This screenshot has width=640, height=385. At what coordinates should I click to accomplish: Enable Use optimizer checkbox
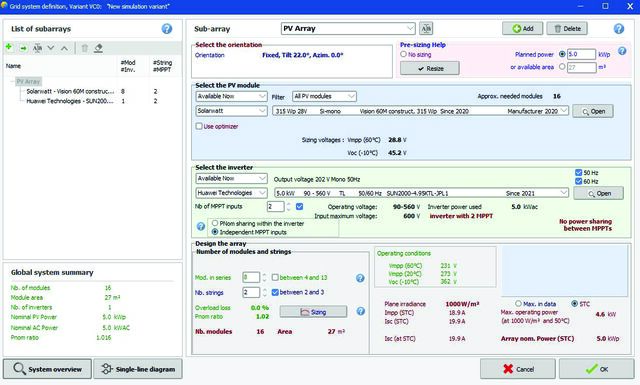[x=199, y=126]
